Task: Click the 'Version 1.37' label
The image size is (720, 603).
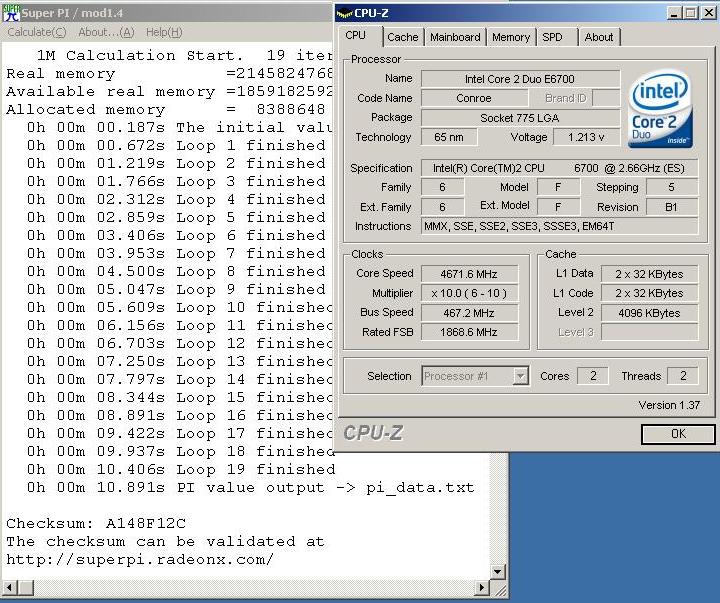Action: (x=669, y=406)
